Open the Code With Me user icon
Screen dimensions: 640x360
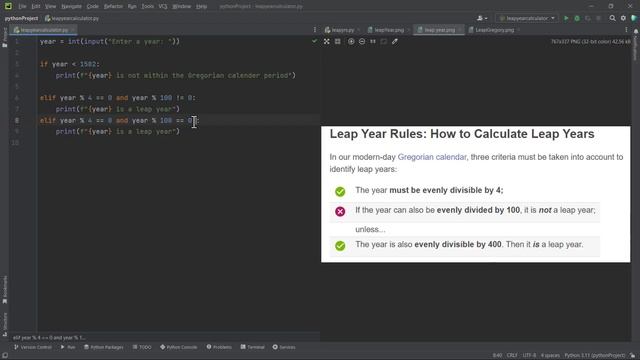coord(480,18)
